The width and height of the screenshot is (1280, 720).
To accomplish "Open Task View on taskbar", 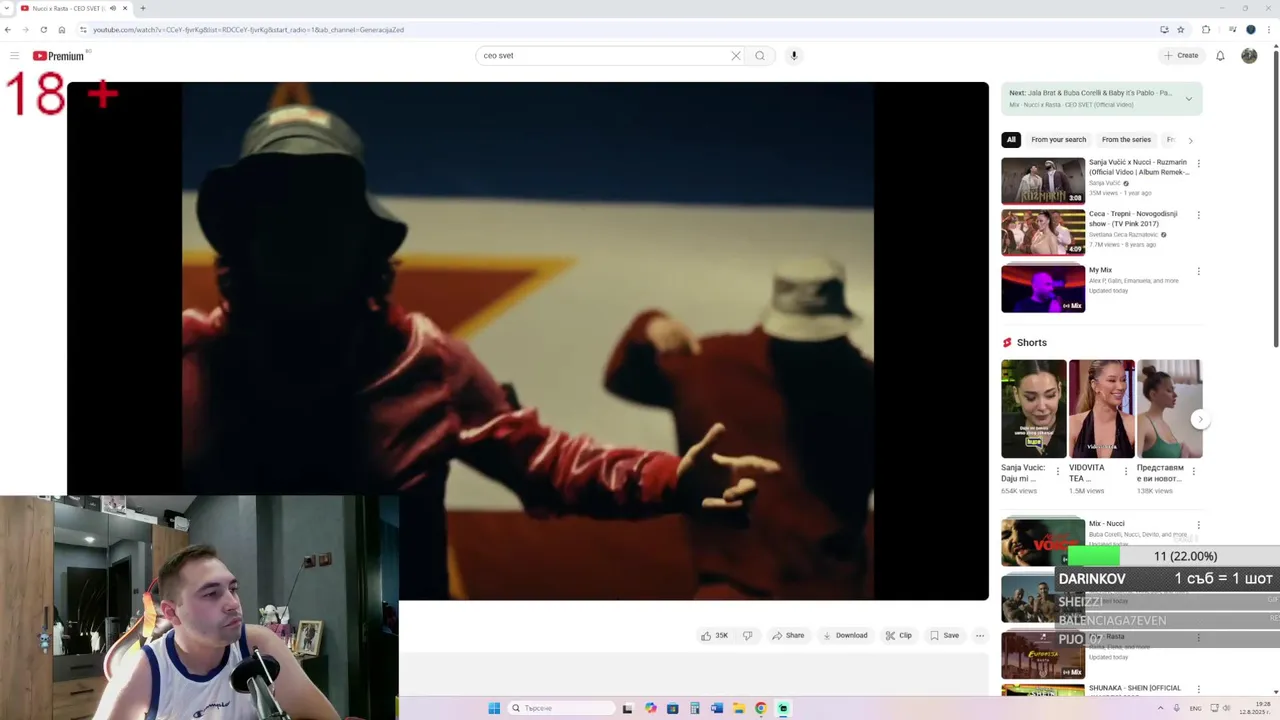I will click(x=627, y=708).
